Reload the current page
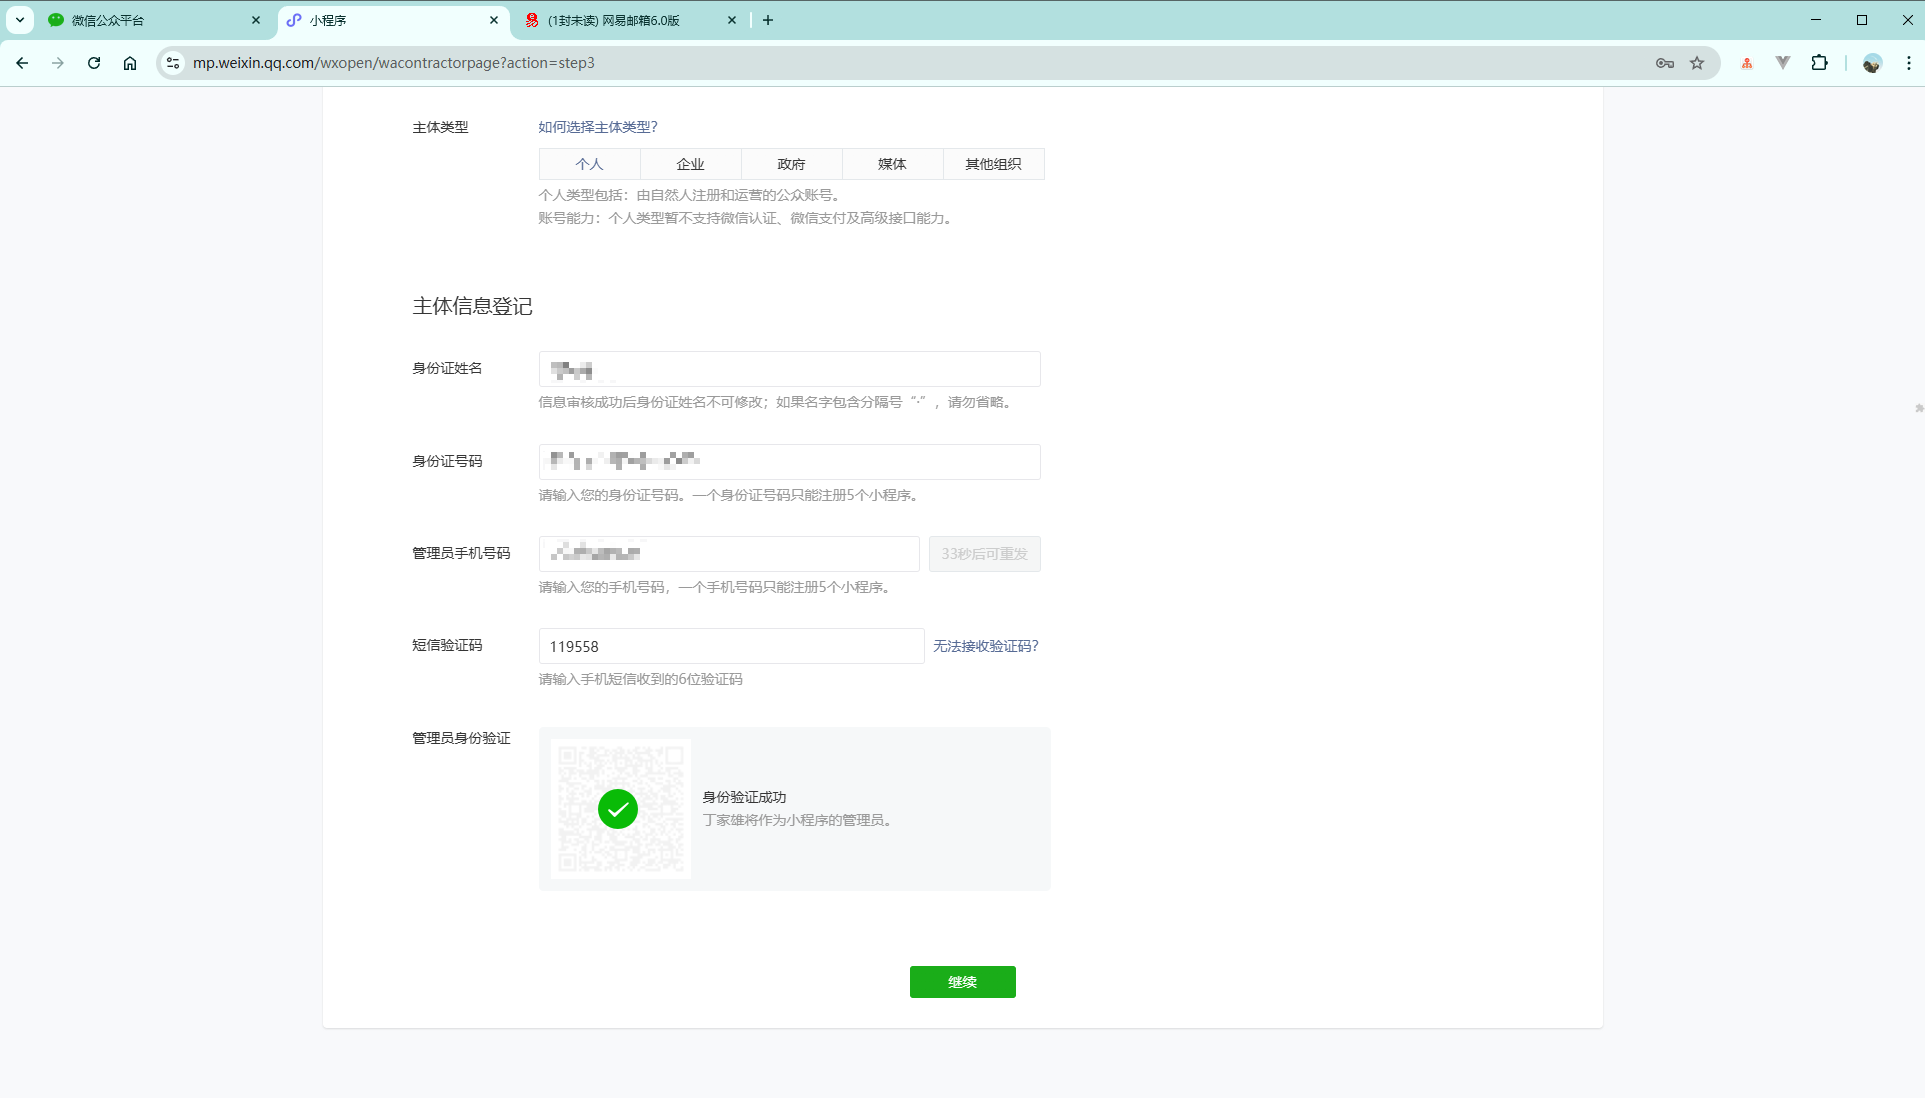The height and width of the screenshot is (1098, 1925). point(94,63)
